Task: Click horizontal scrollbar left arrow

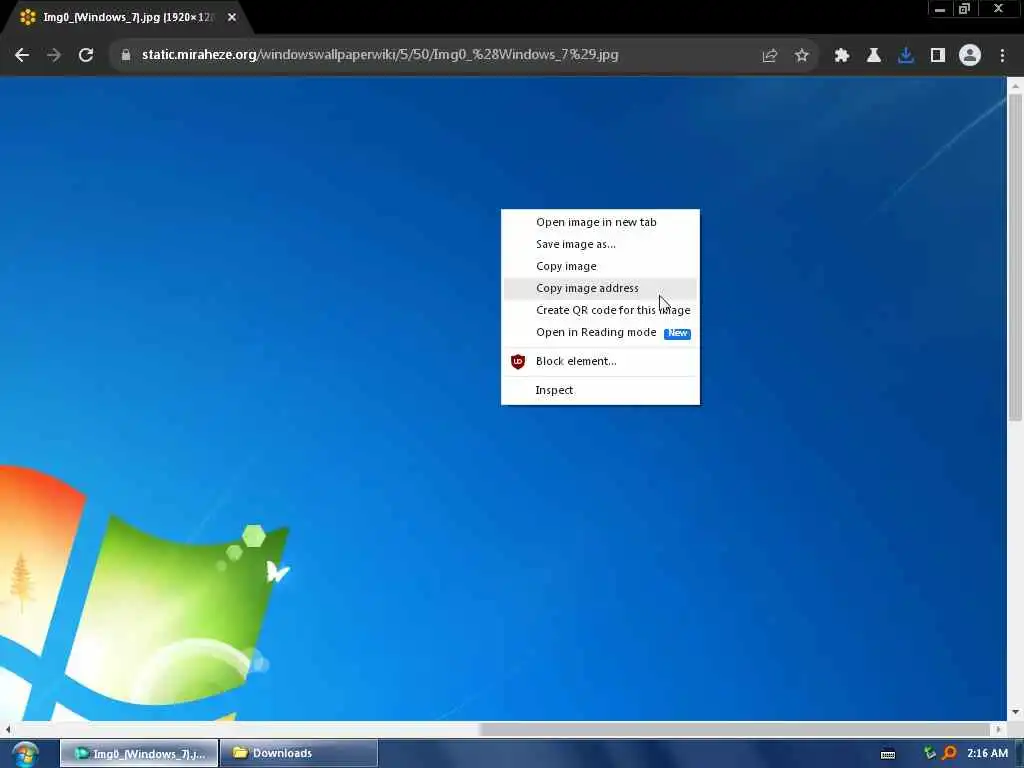Action: click(x=7, y=729)
